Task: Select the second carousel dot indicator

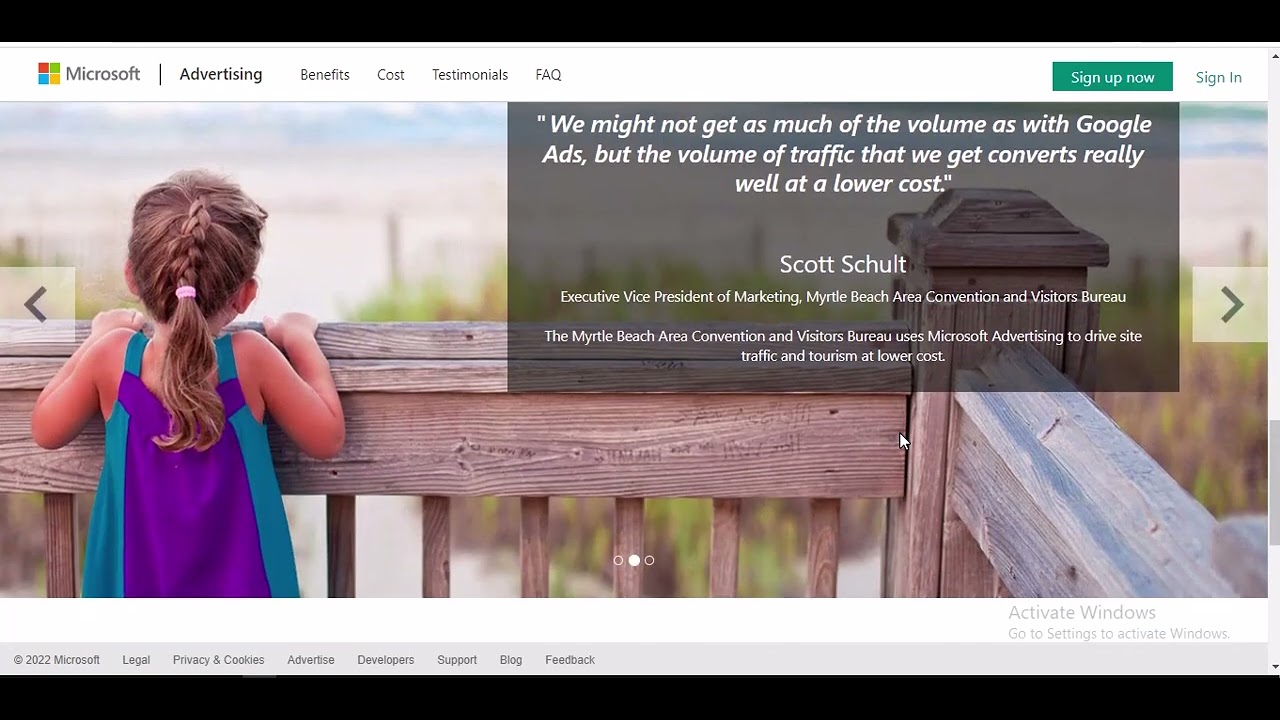Action: pos(634,561)
